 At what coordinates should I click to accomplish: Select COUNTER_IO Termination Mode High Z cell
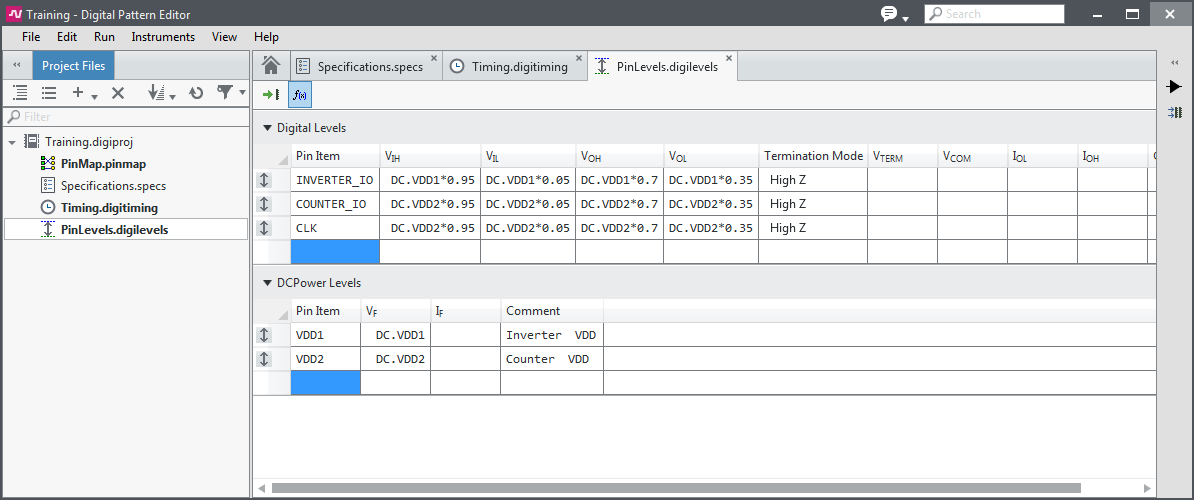tap(812, 204)
